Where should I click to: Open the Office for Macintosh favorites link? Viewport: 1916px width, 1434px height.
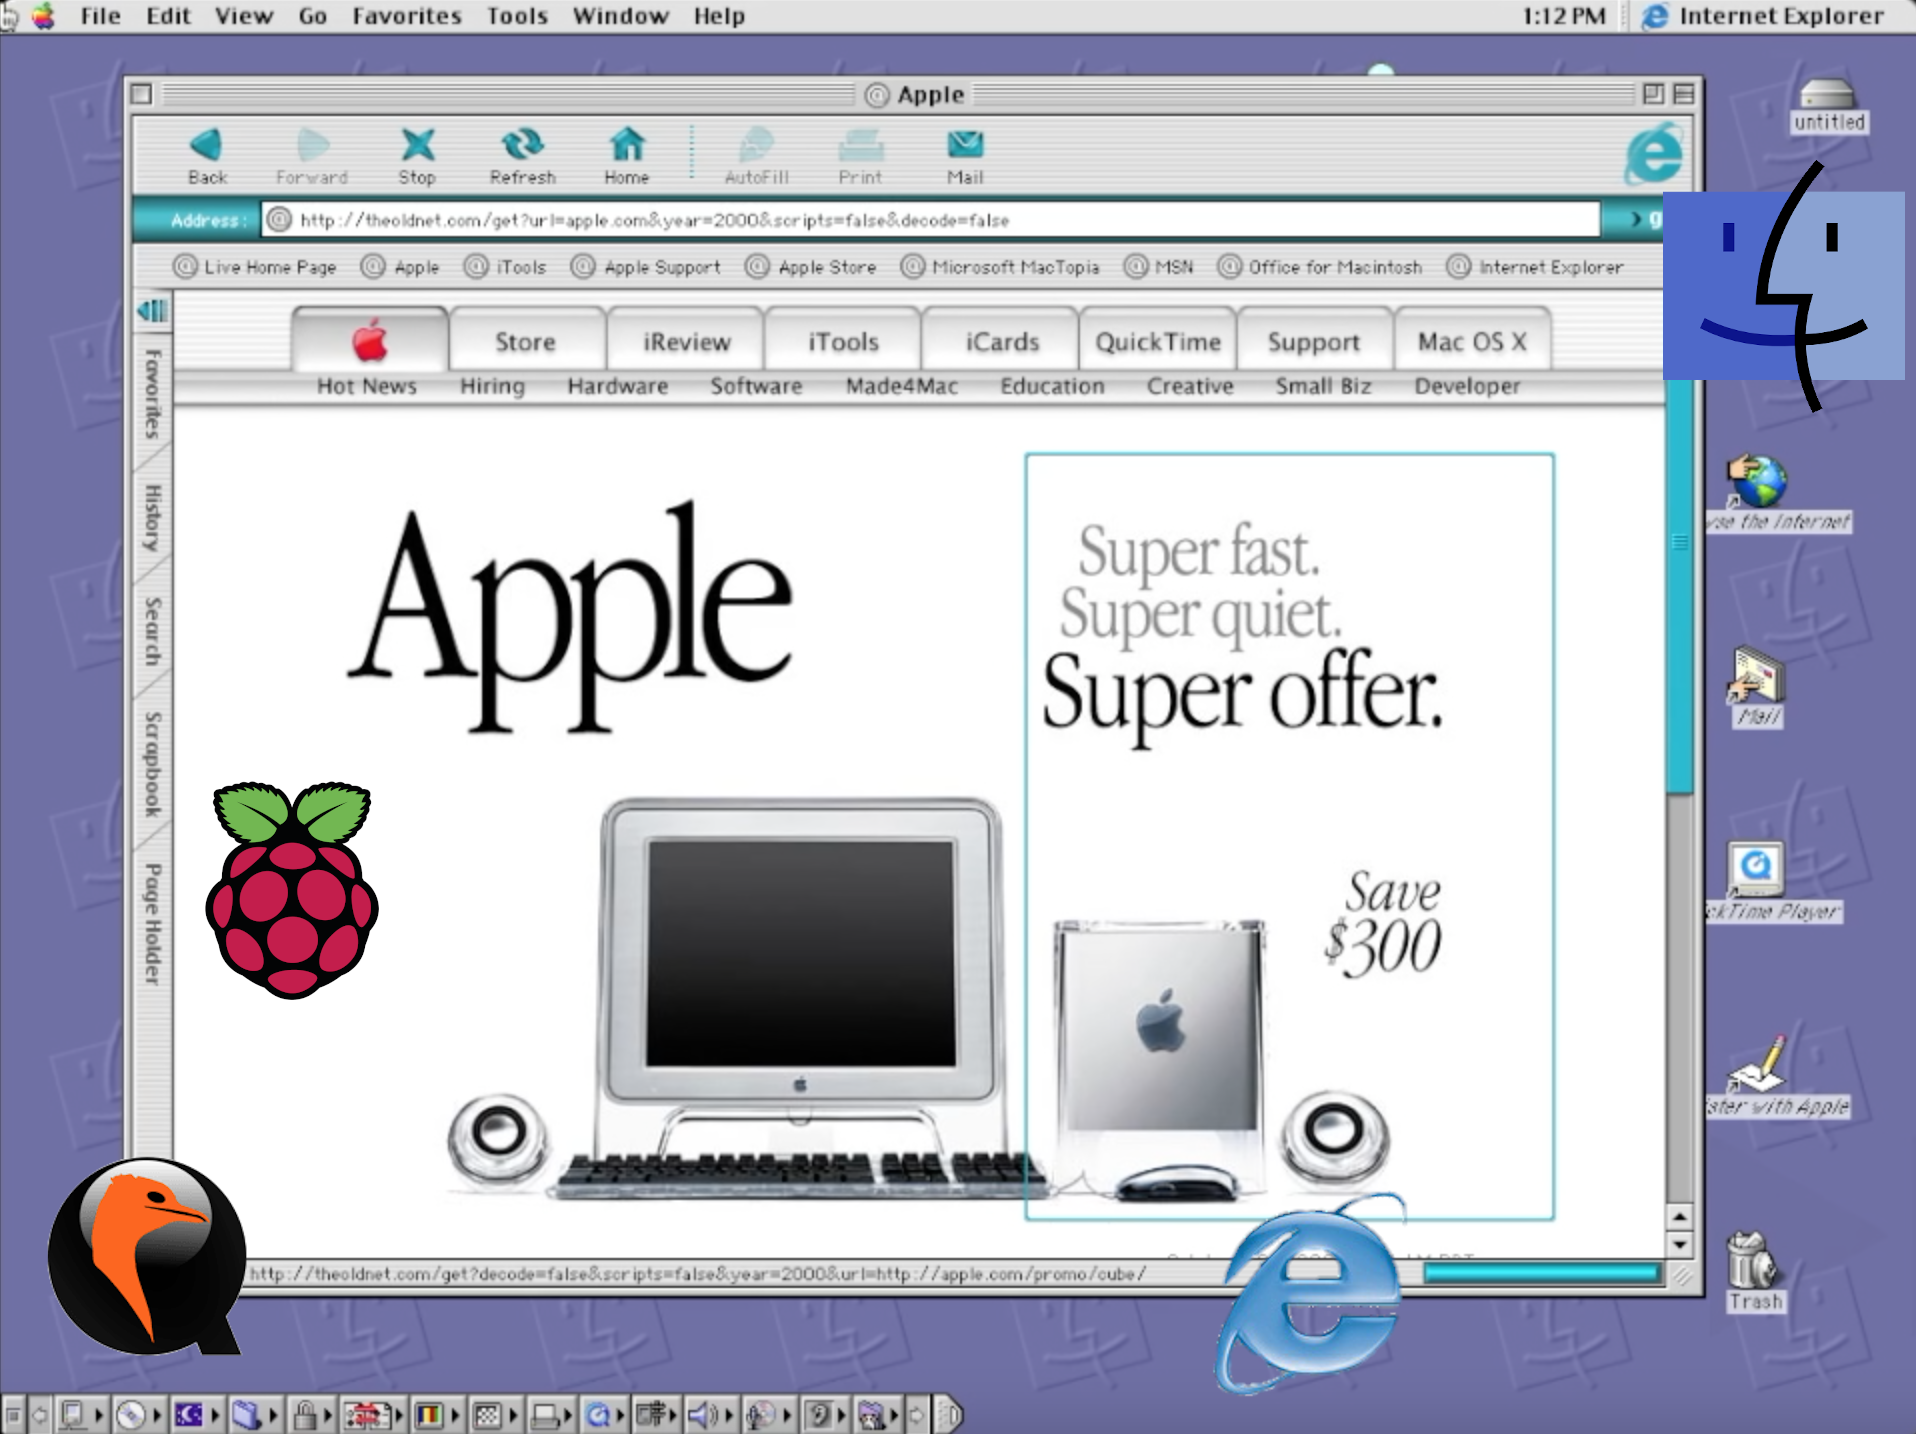point(1320,267)
